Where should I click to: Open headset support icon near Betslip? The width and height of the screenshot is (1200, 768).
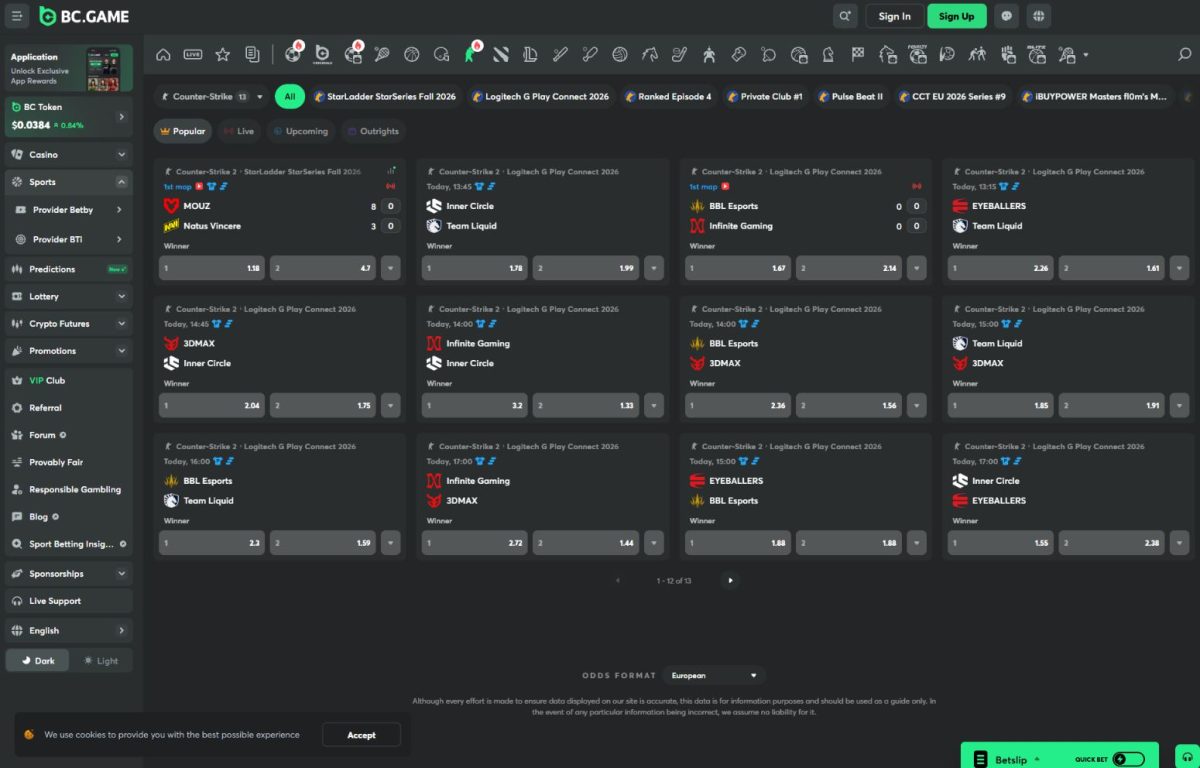tap(1186, 757)
